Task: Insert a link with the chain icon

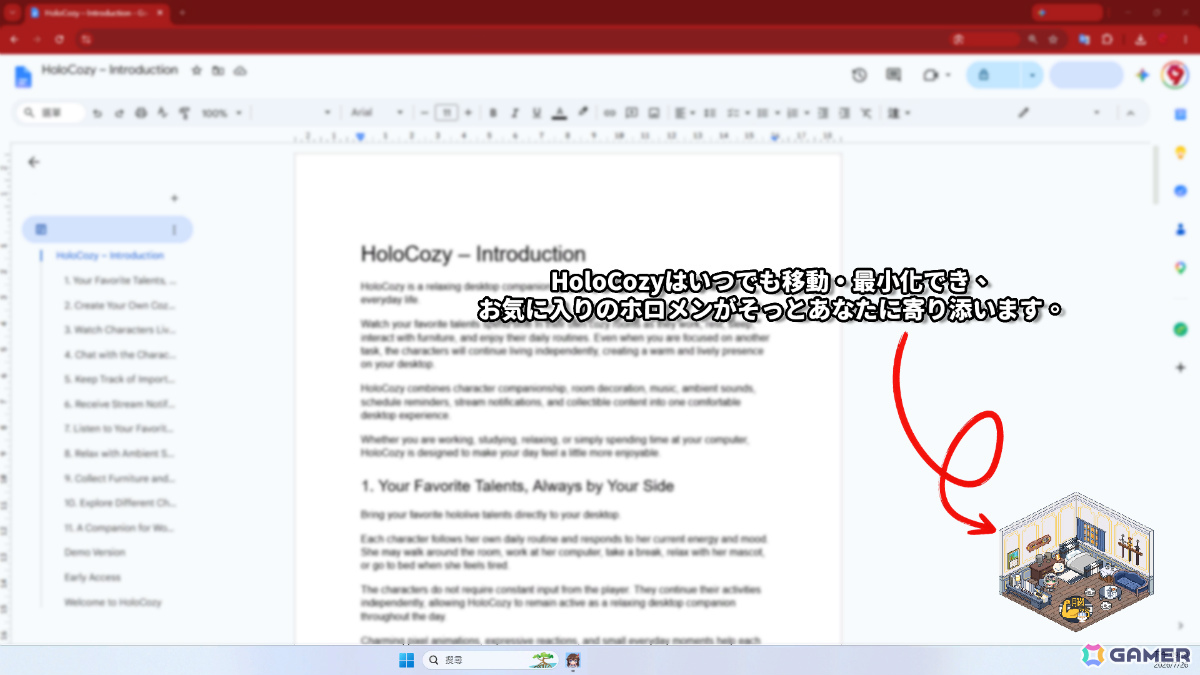Action: (x=610, y=113)
